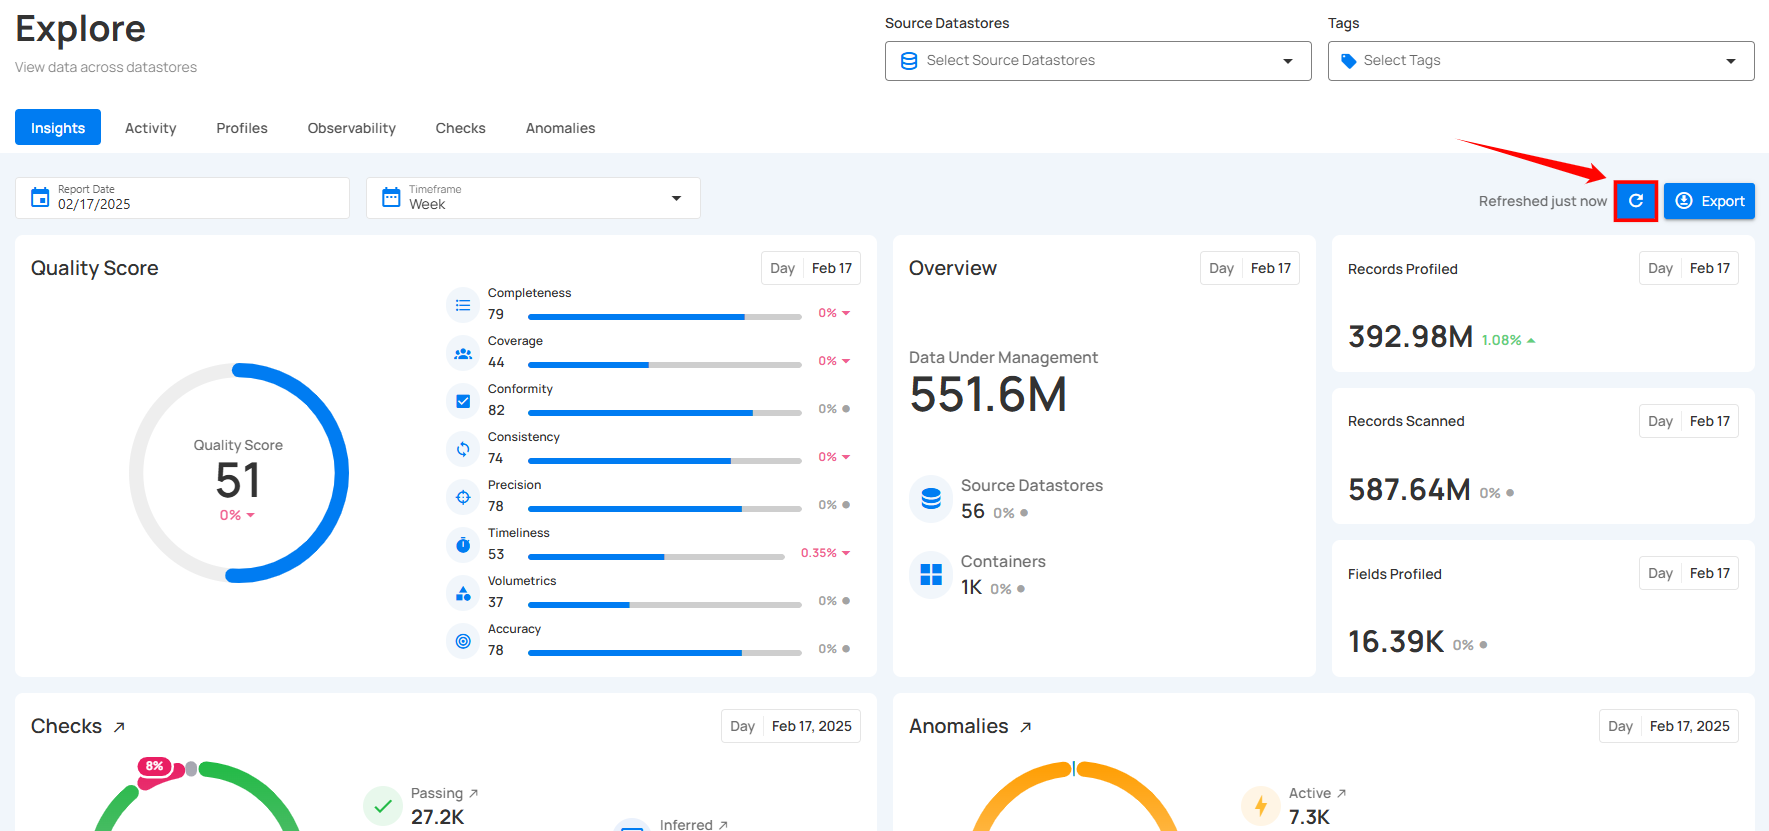The image size is (1769, 831).
Task: Click the Consistency sync icon
Action: [463, 449]
